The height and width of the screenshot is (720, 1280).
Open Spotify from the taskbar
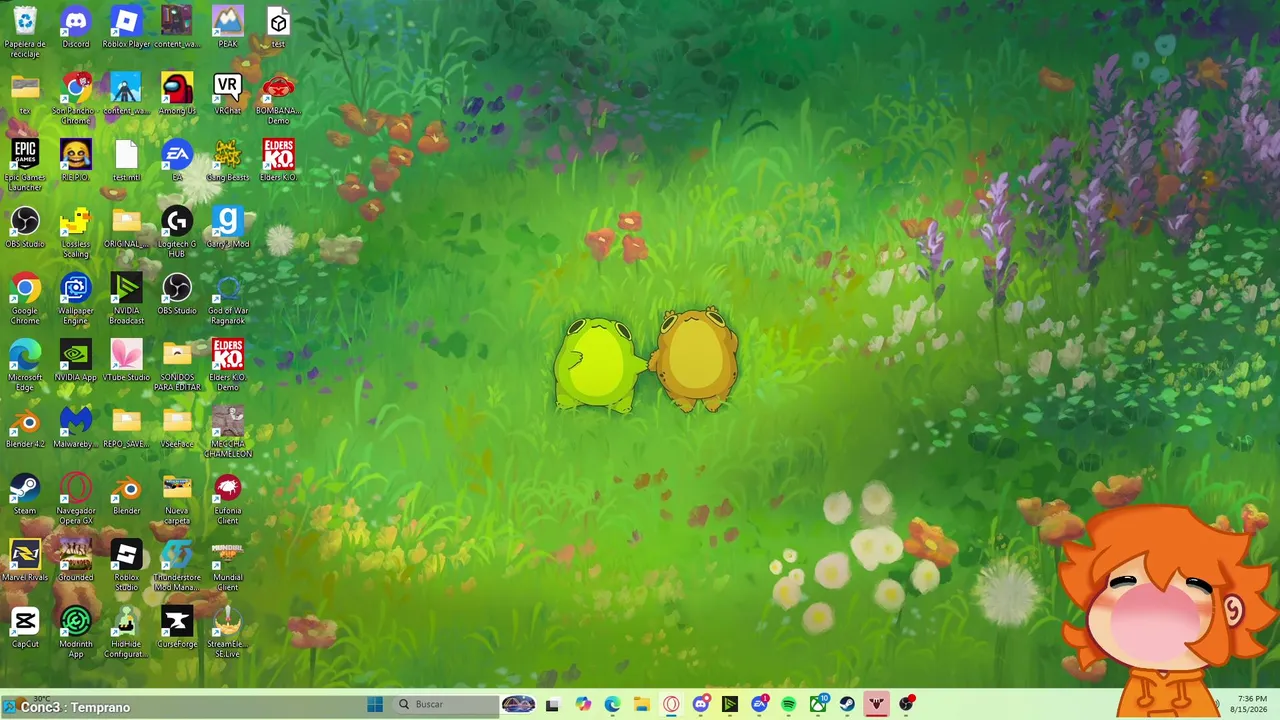click(789, 704)
